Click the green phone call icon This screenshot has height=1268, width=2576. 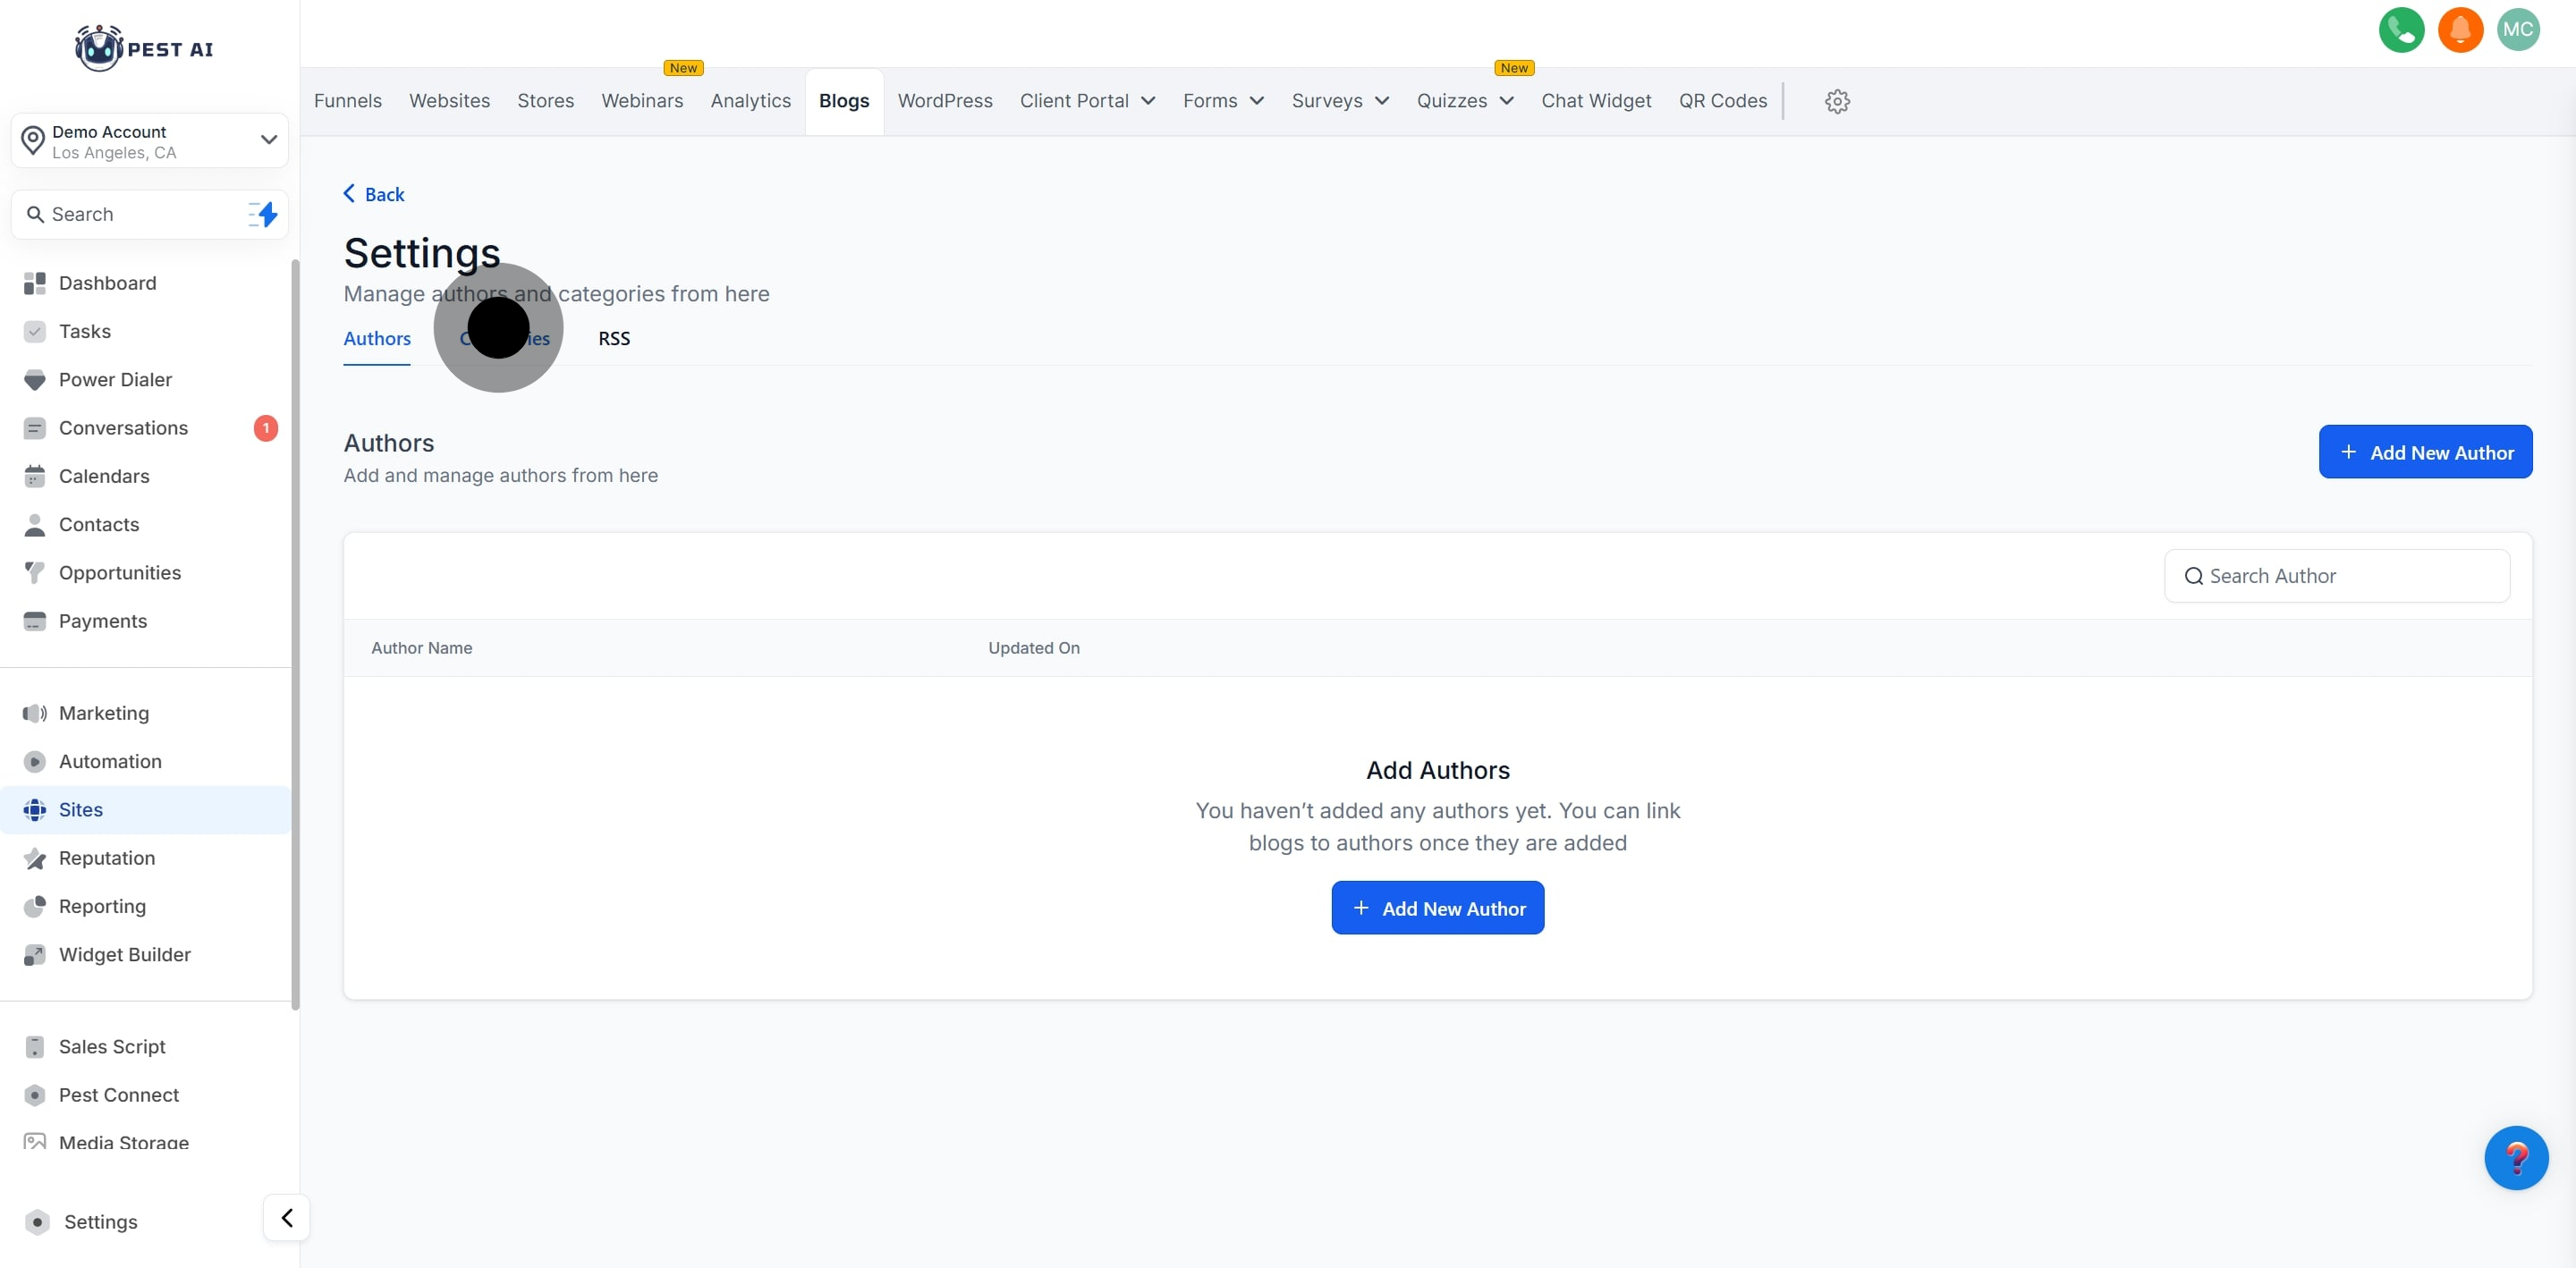click(2401, 30)
